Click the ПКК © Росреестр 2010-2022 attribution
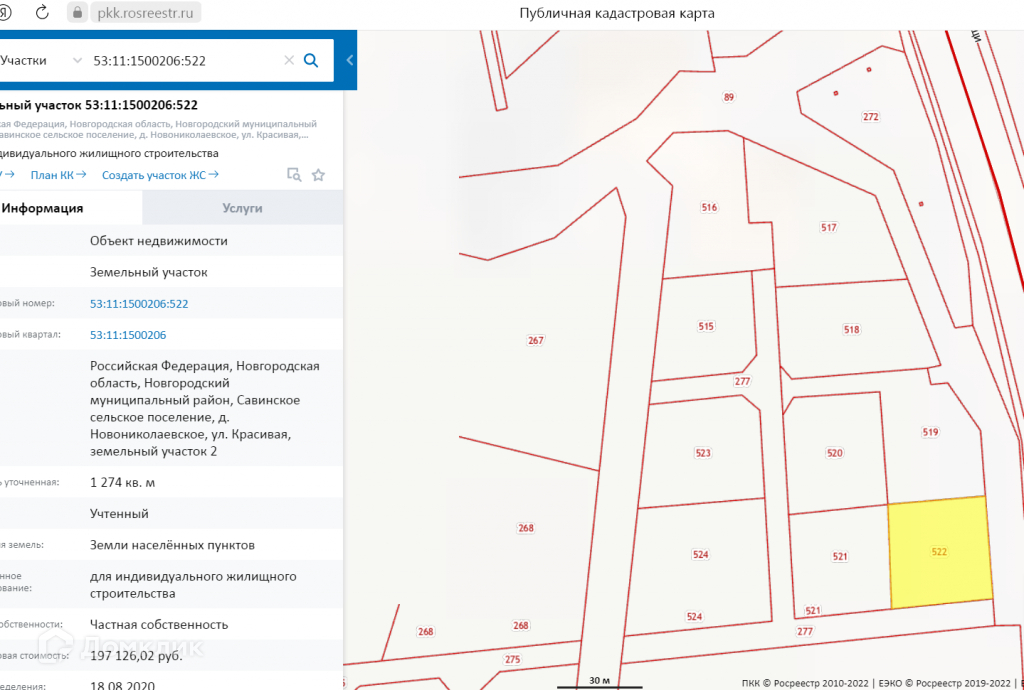The height and width of the screenshot is (690, 1024). (x=805, y=683)
